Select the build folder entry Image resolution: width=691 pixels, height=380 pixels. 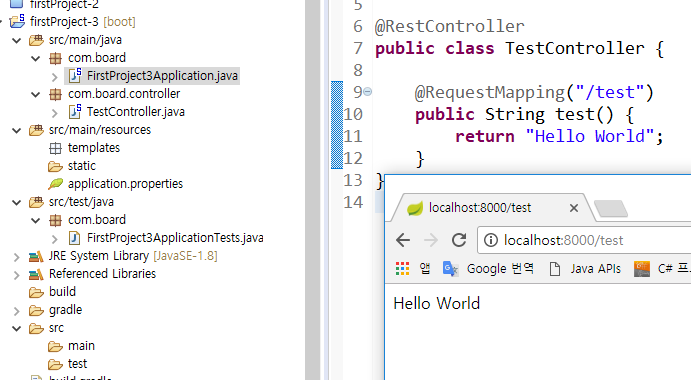[x=62, y=292]
